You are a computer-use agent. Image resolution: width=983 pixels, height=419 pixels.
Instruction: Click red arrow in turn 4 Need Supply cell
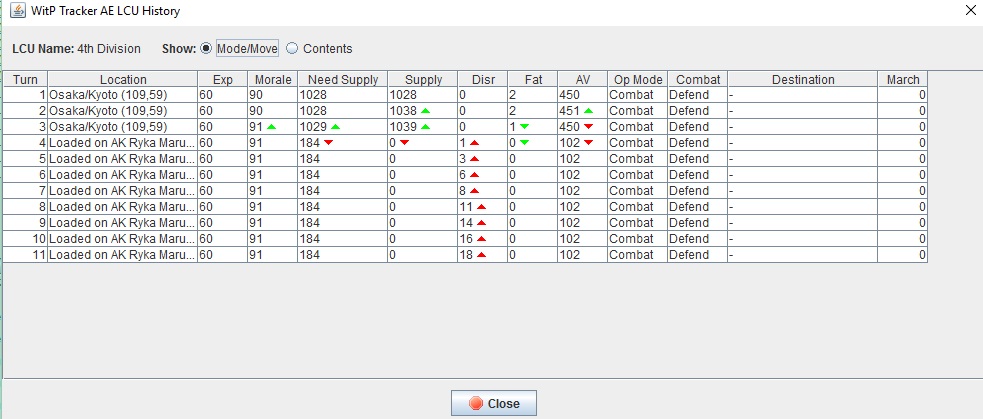point(329,143)
